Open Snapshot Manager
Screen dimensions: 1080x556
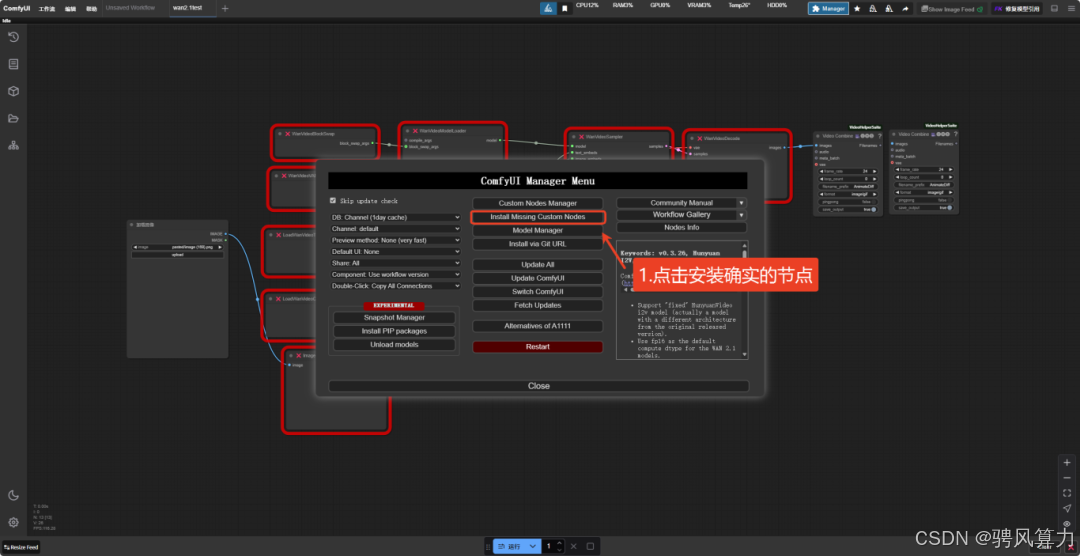pos(394,318)
